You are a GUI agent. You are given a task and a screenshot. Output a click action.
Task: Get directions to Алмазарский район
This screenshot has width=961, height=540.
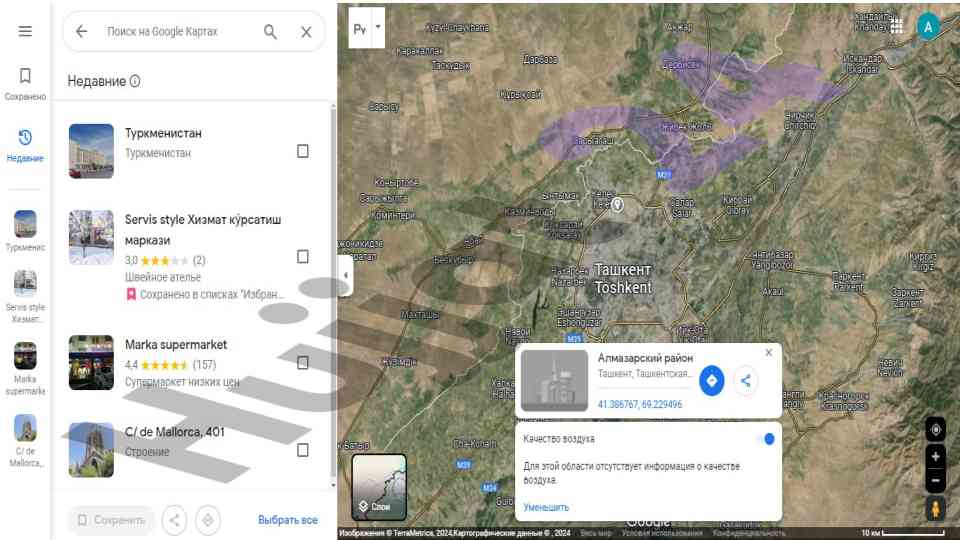[x=711, y=380]
